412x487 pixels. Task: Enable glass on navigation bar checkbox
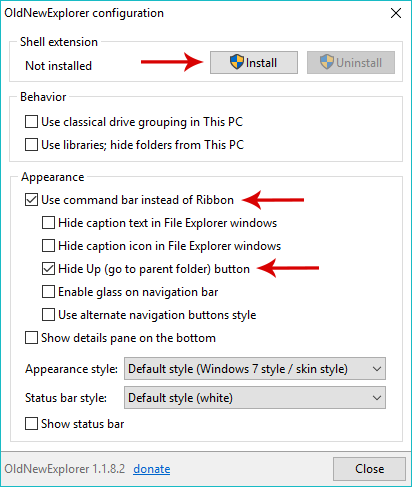pyautogui.click(x=48, y=292)
